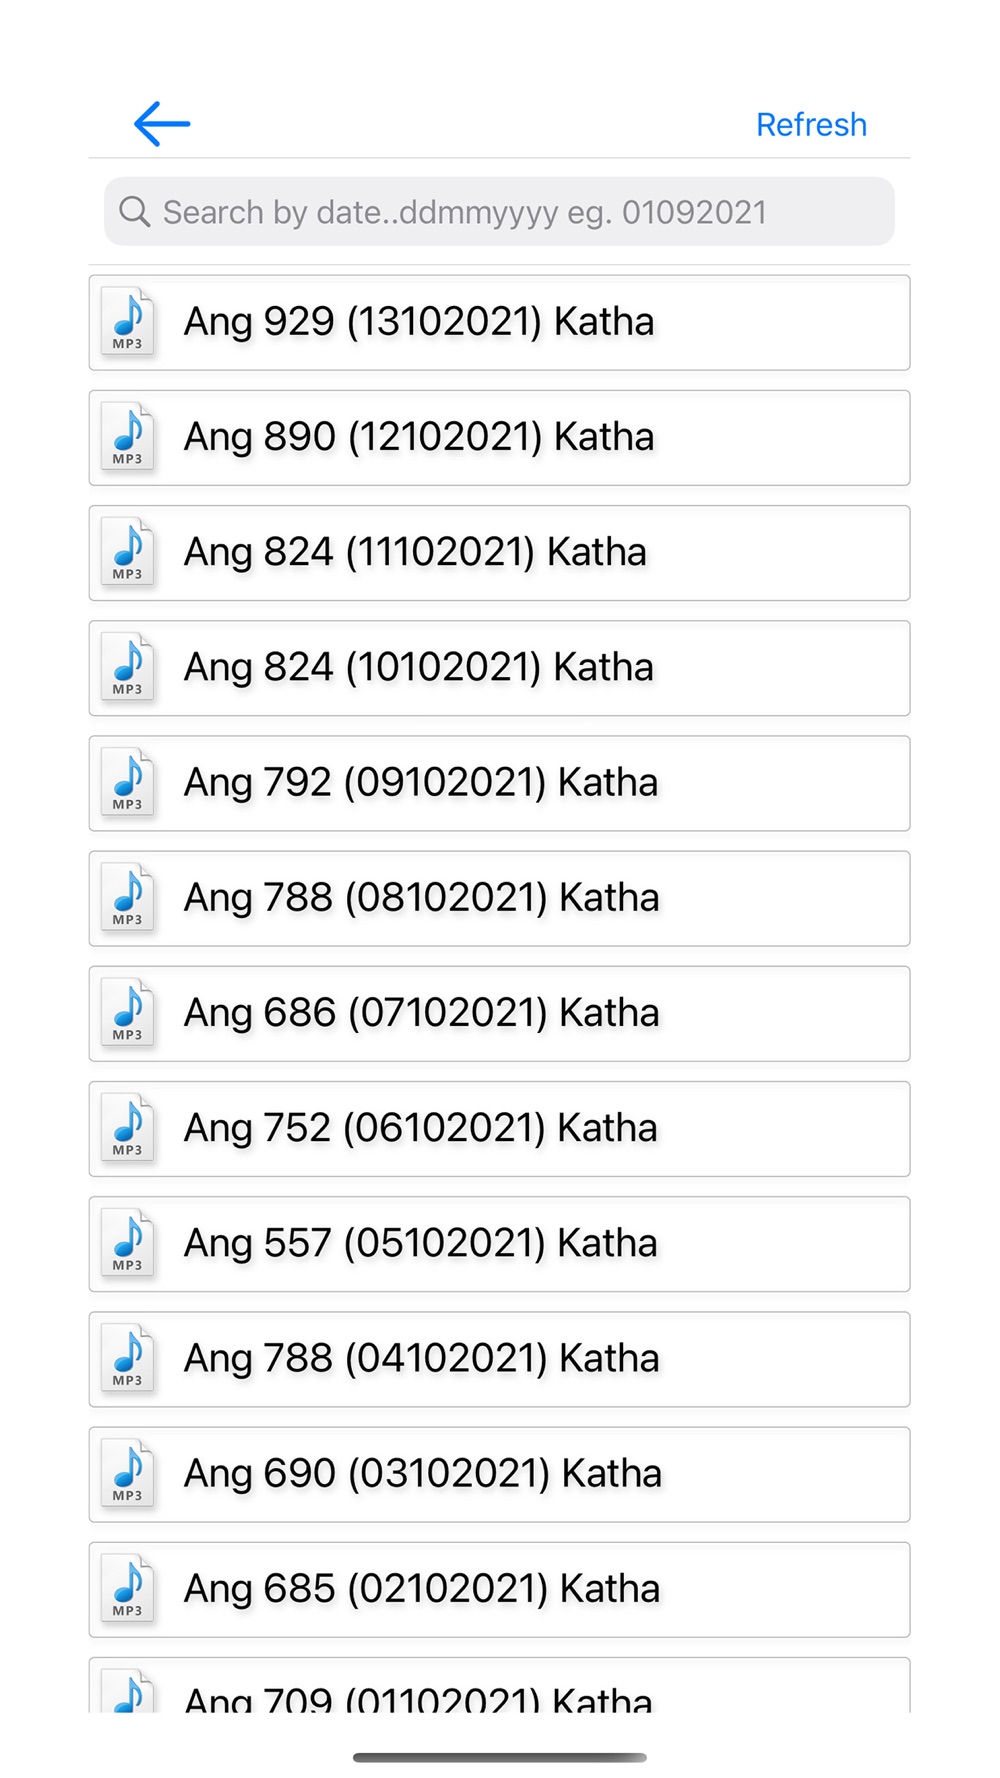Tap the MP3 icon for Ang 824 (11102021)

pos(128,552)
